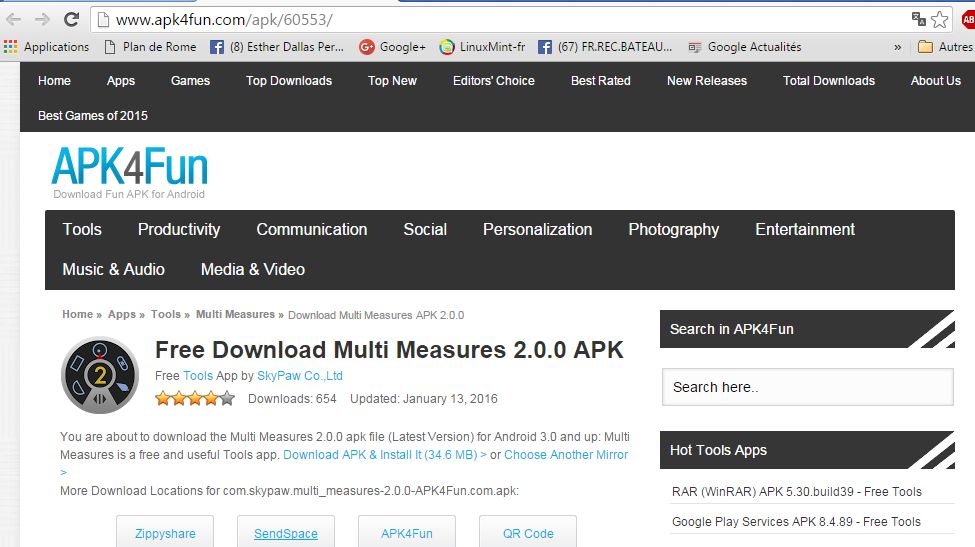This screenshot has width=975, height=547.
Task: Open Google Play Services APK 8.4.89 link
Action: [x=796, y=522]
